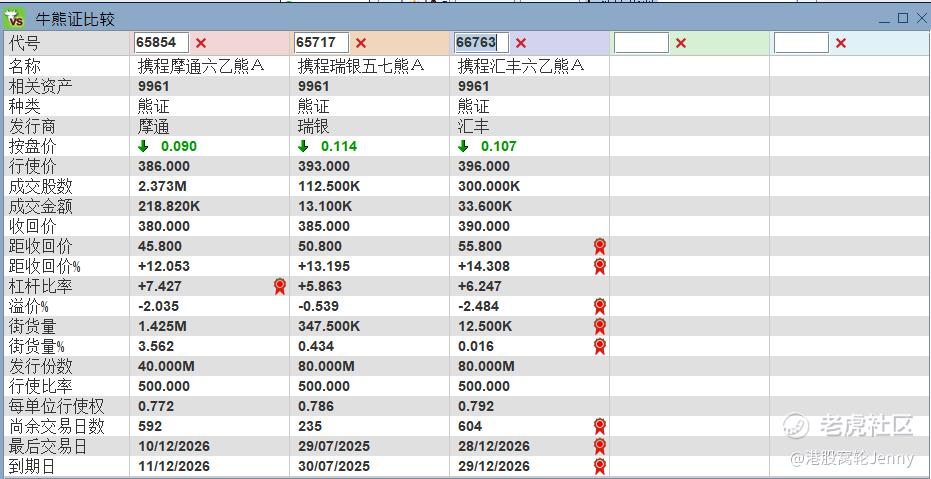Click the code input field containing 65854
The height and width of the screenshot is (479, 931).
(162, 43)
